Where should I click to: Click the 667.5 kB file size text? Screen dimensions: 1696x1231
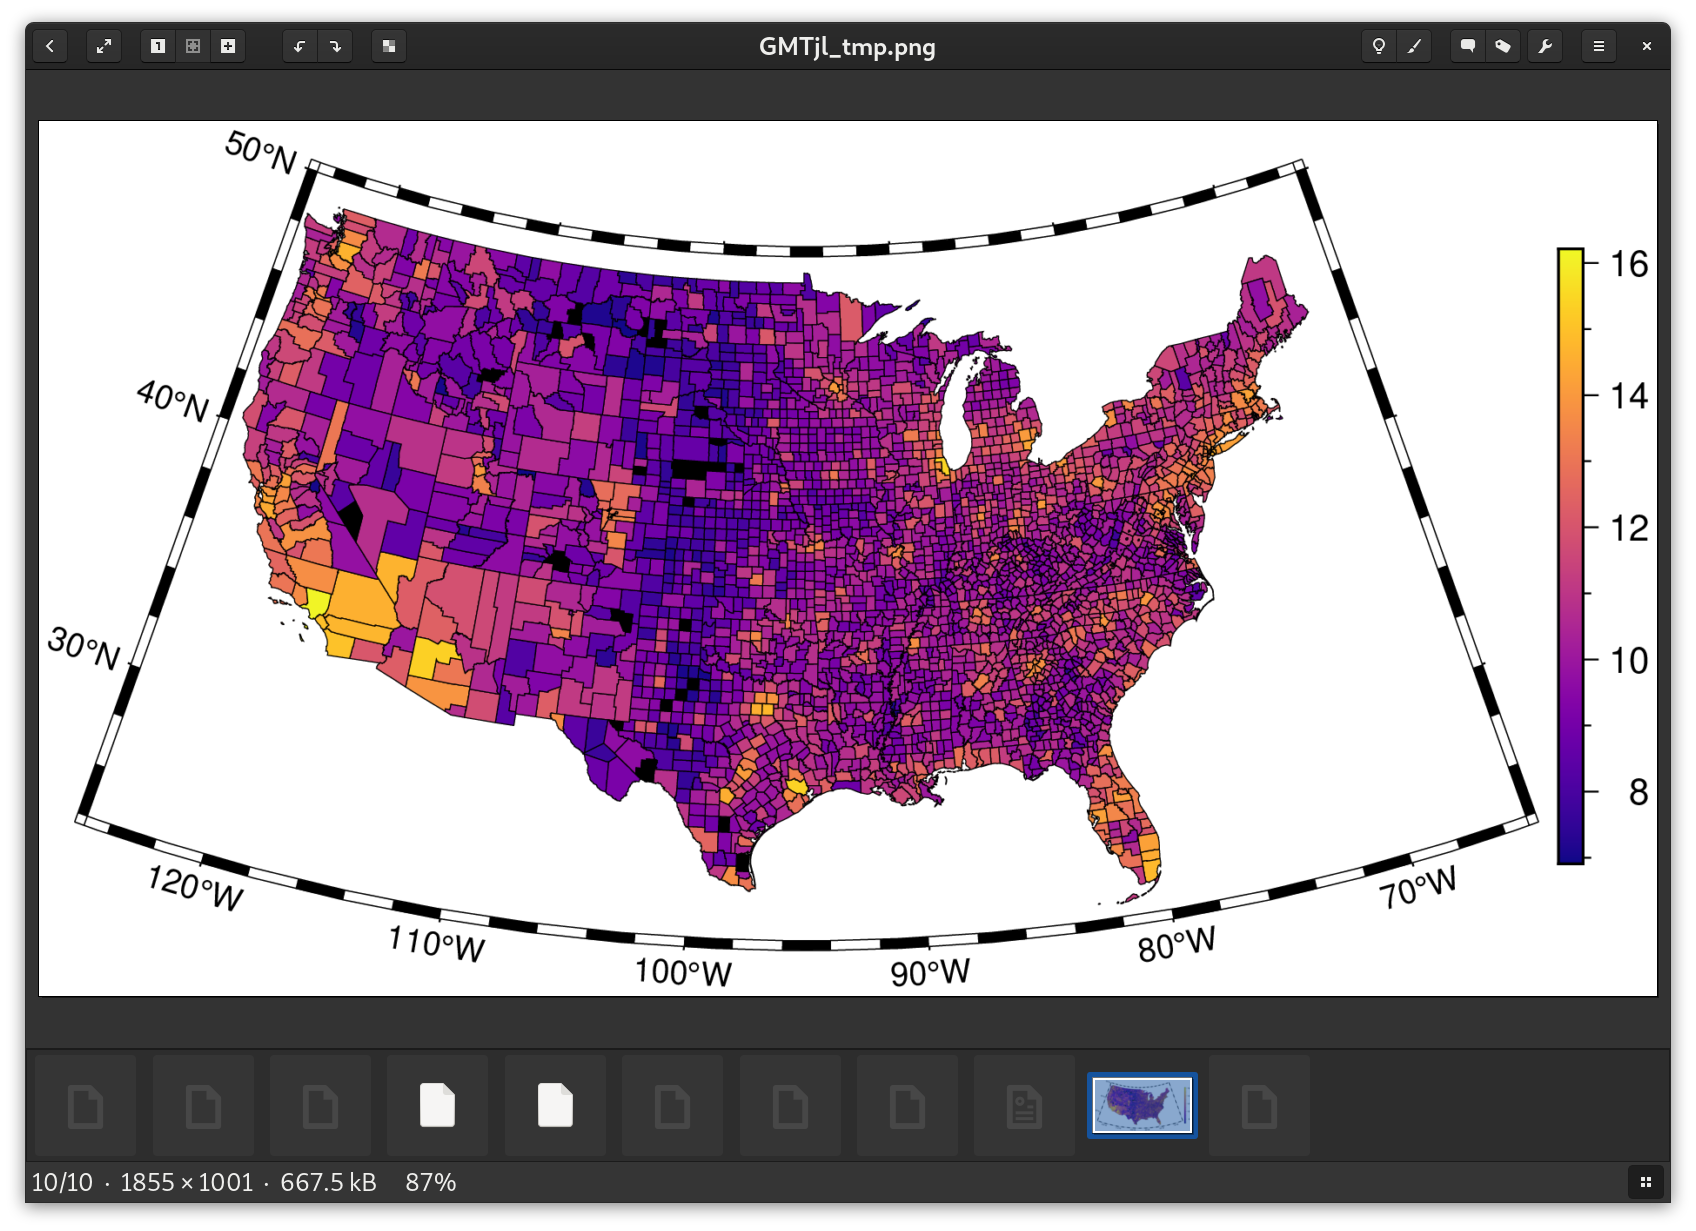(x=328, y=1182)
